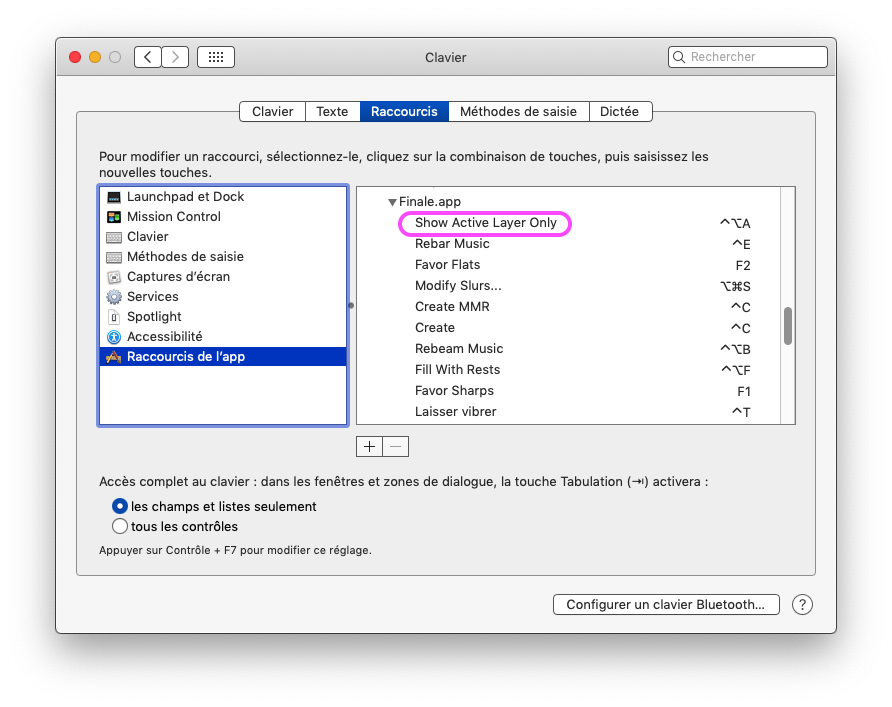
Task: Select 'tous les contrôles' radio button
Action: (x=120, y=527)
